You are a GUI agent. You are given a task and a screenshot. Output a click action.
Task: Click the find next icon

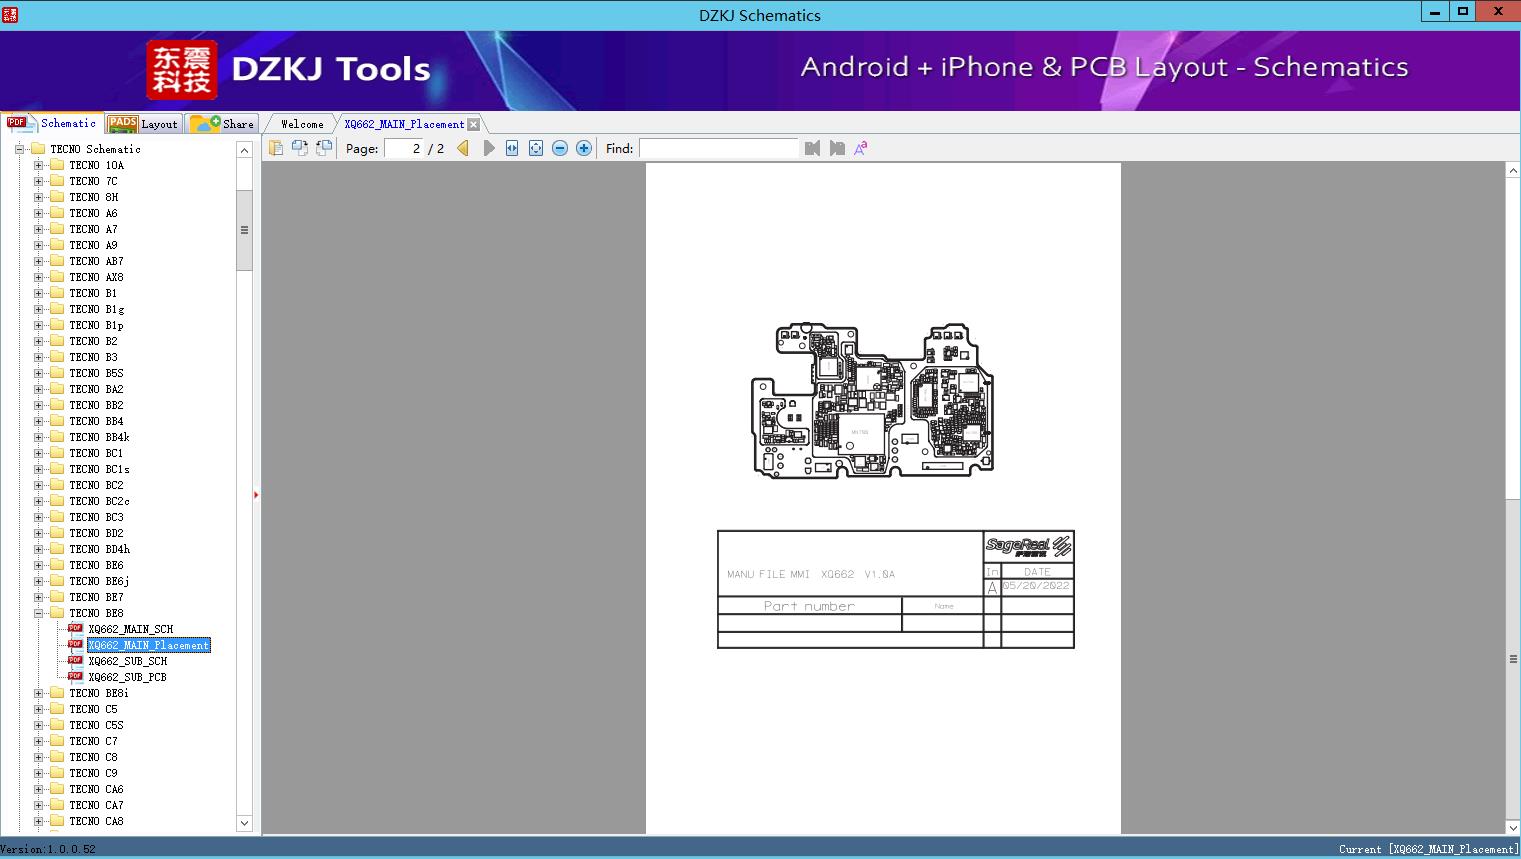[x=837, y=148]
